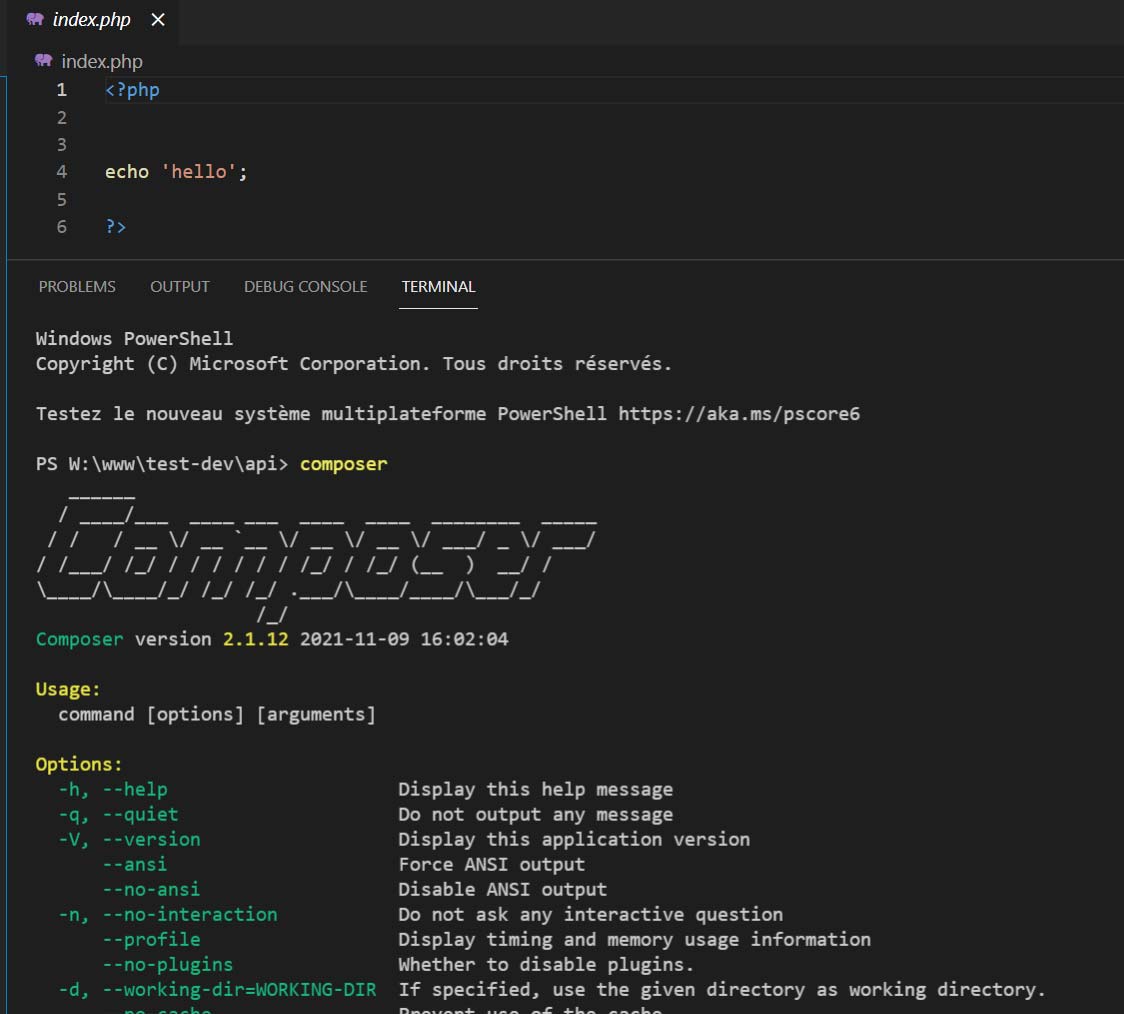Click the 'Windows PowerShell' header line
The width and height of the screenshot is (1124, 1014).
point(135,339)
